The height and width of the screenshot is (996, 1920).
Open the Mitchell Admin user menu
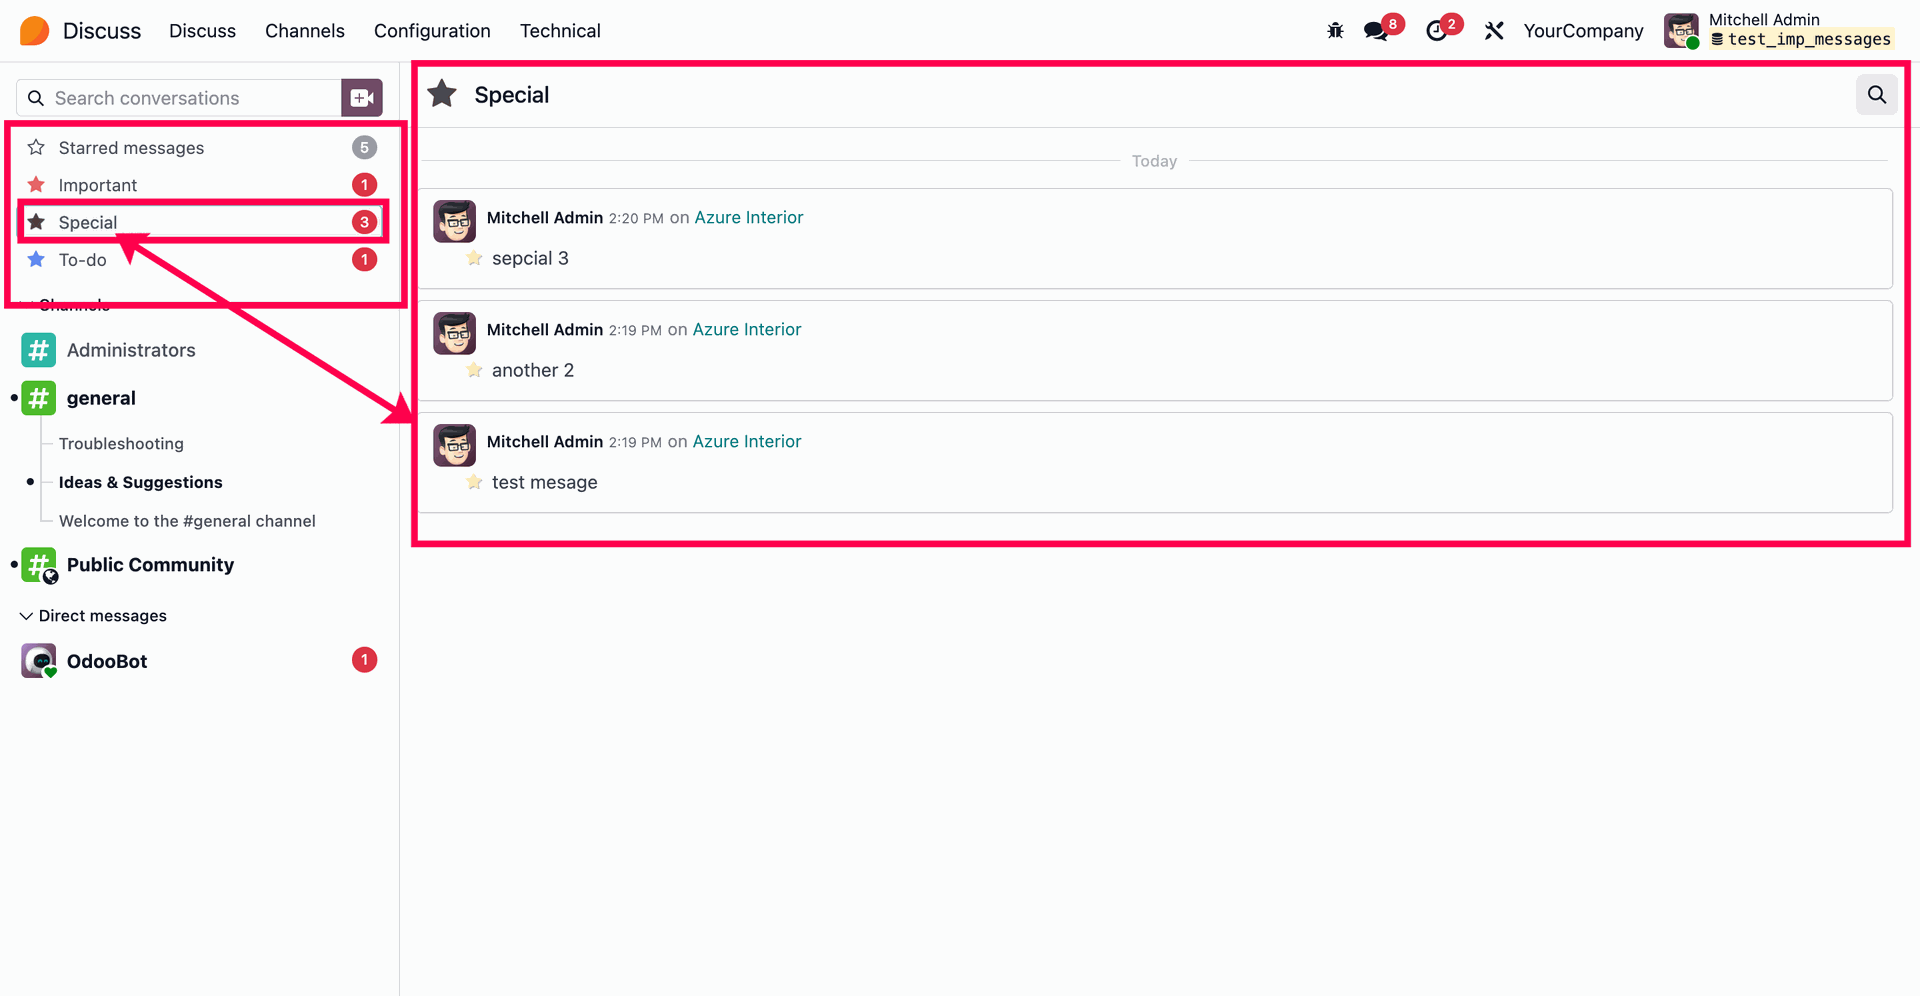[1778, 31]
